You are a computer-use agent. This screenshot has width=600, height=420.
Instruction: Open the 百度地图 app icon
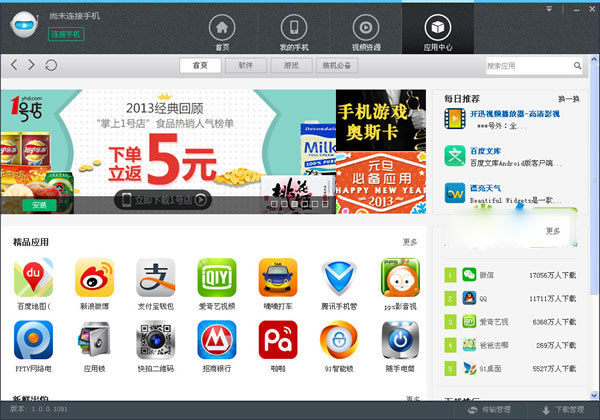click(x=33, y=278)
